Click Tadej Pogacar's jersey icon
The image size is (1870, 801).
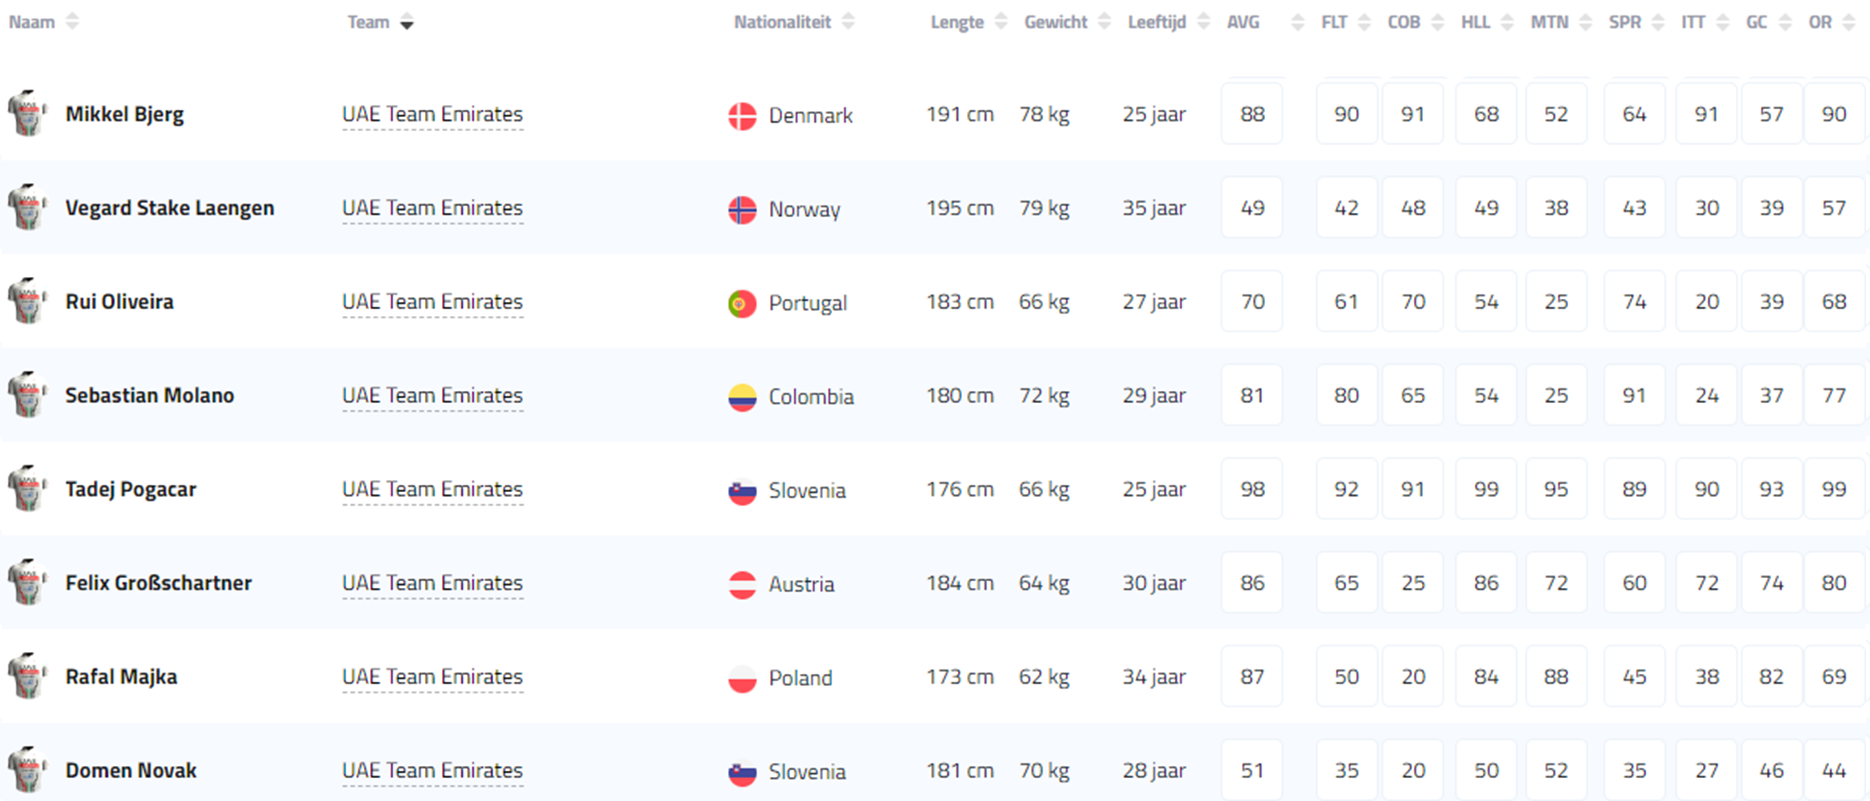[x=28, y=488]
